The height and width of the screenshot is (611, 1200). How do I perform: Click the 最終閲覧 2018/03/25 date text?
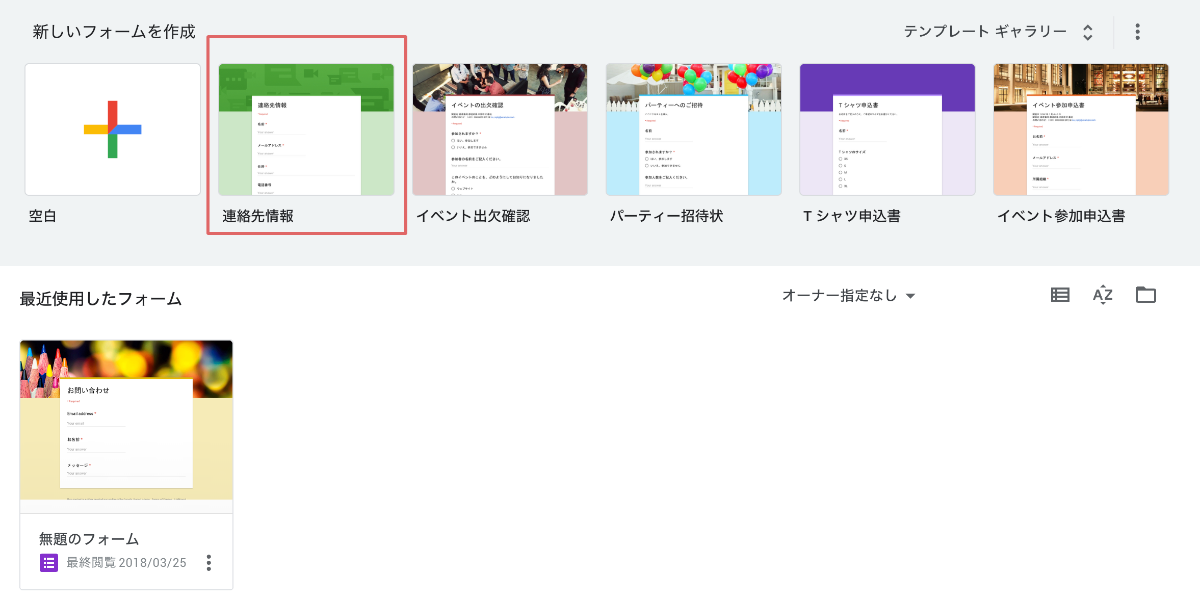127,562
